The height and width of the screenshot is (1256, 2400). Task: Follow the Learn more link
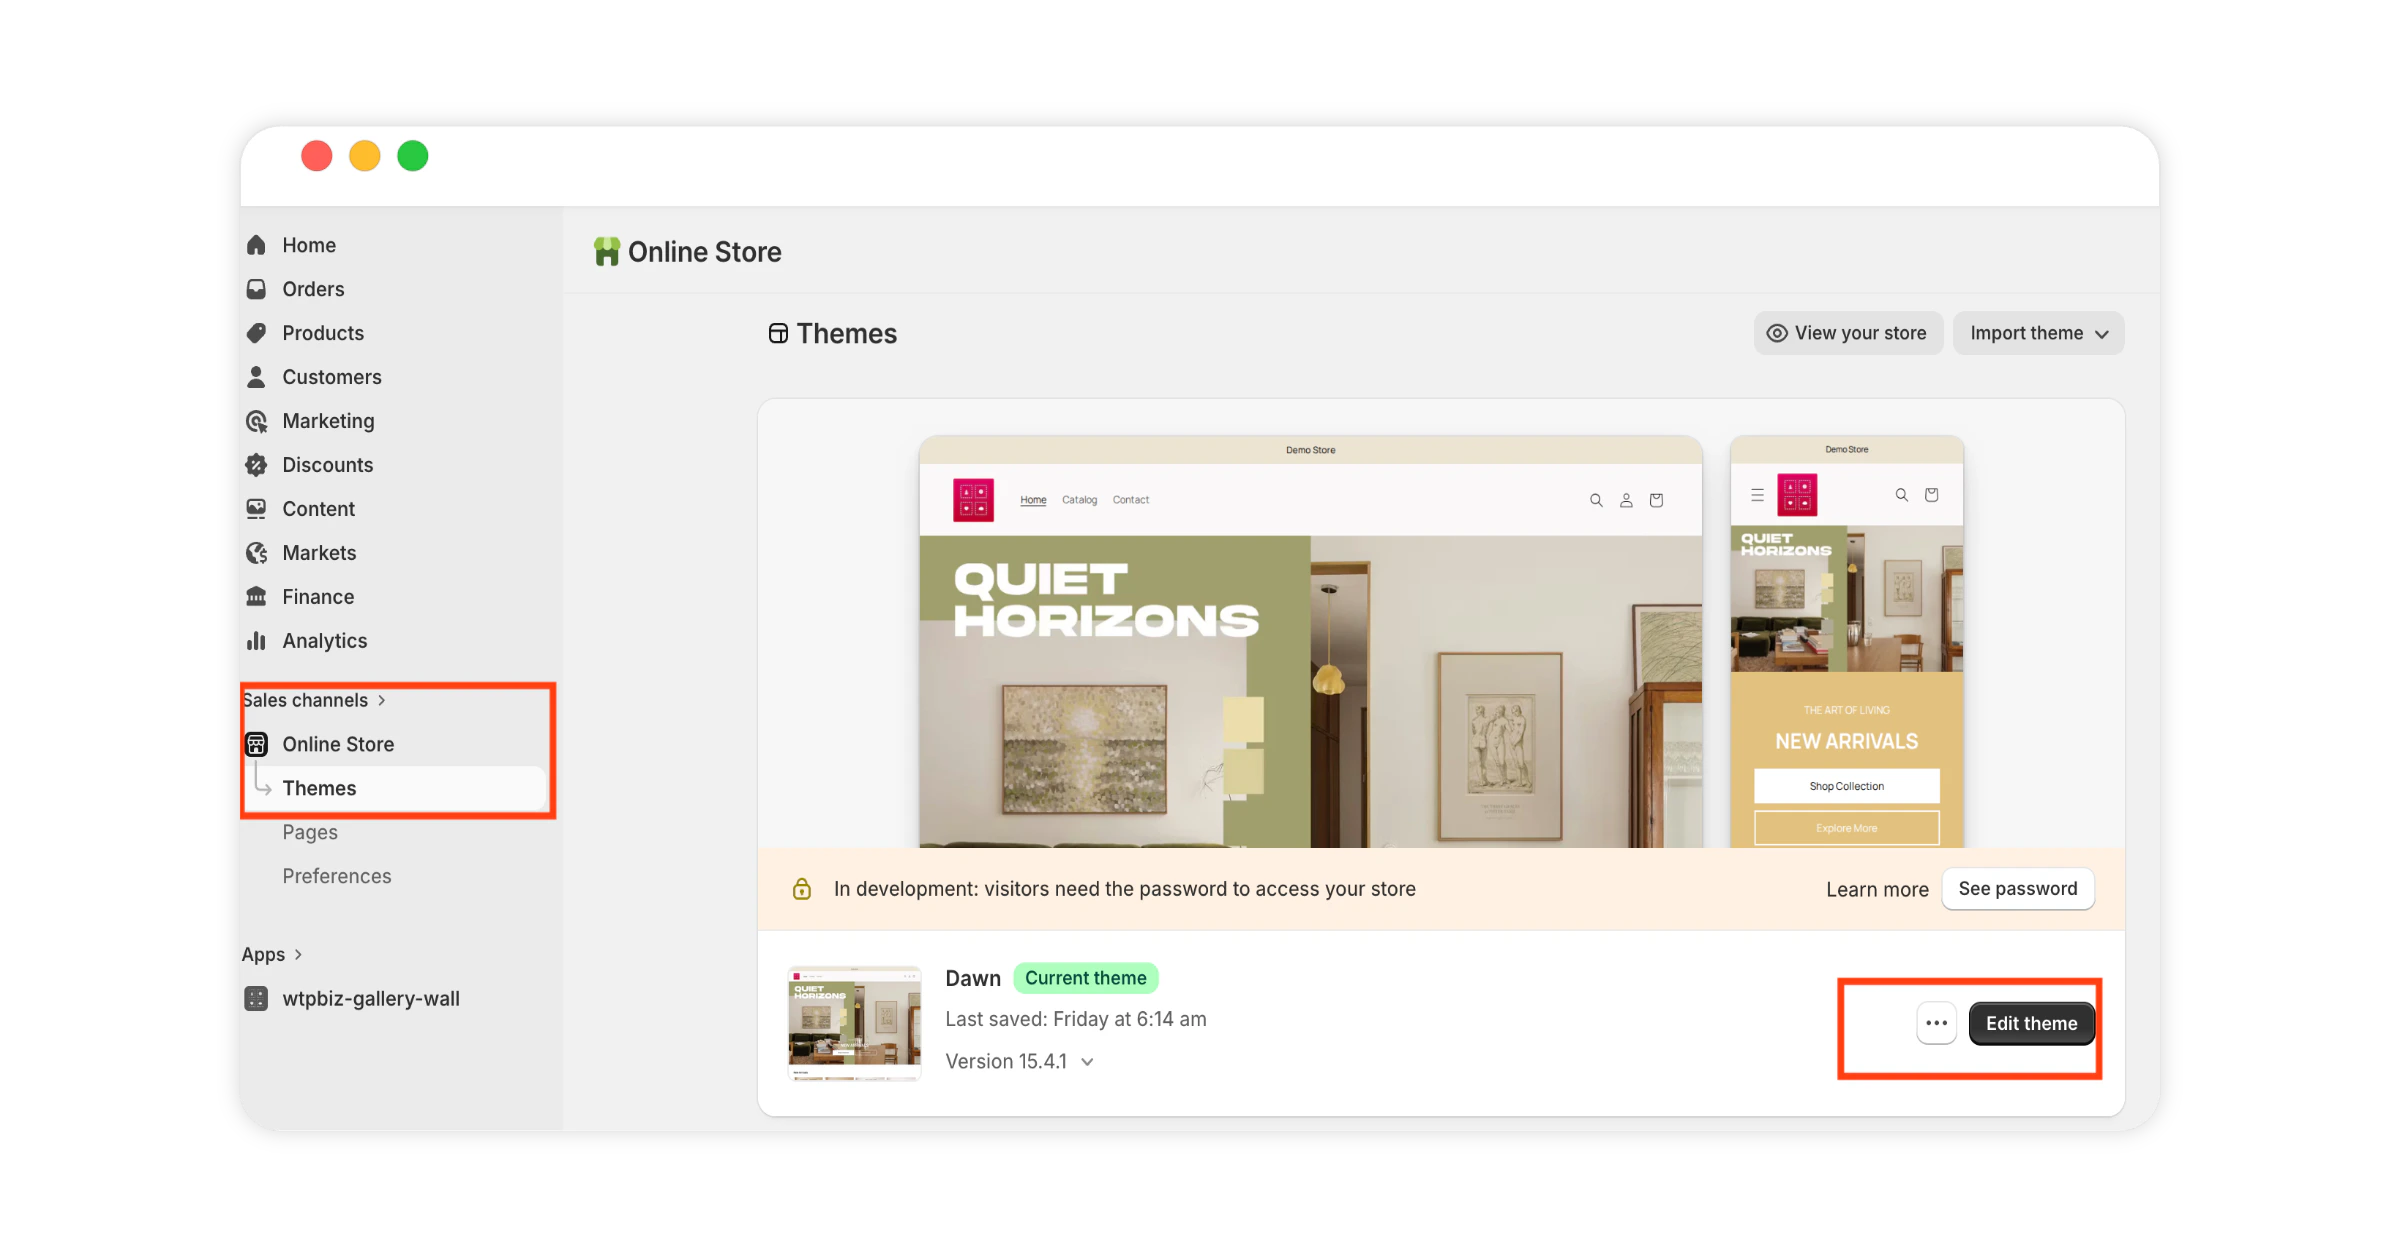1877,890
